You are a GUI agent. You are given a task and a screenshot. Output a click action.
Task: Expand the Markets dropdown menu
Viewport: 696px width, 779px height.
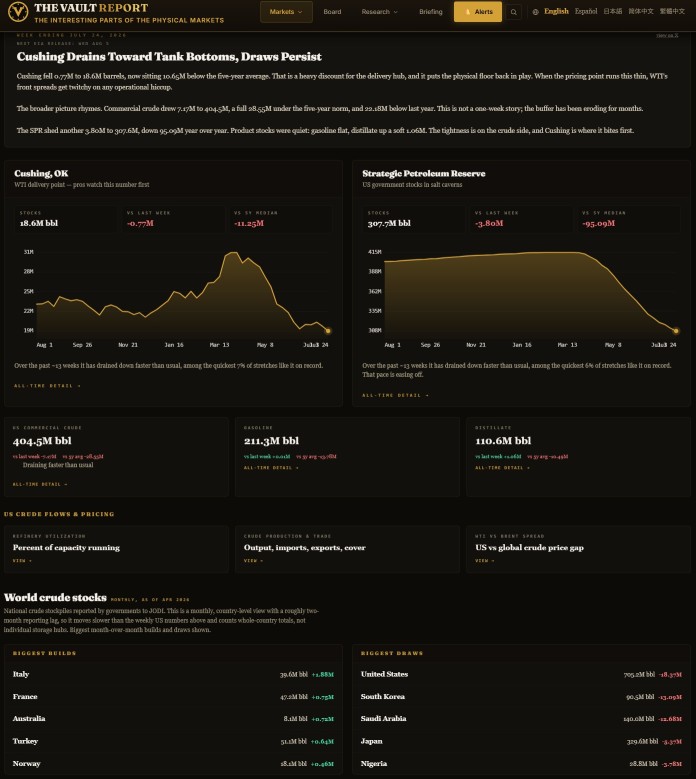coord(286,12)
